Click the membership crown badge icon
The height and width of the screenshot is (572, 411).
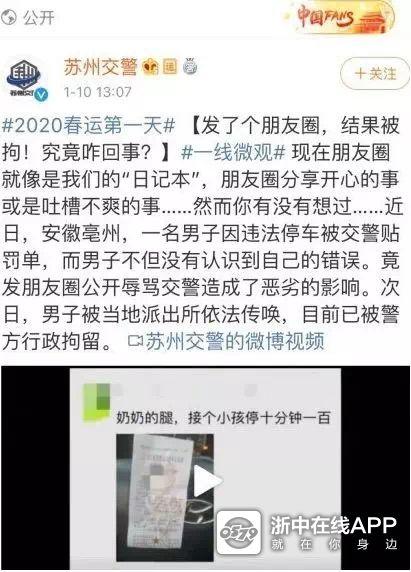(150, 67)
